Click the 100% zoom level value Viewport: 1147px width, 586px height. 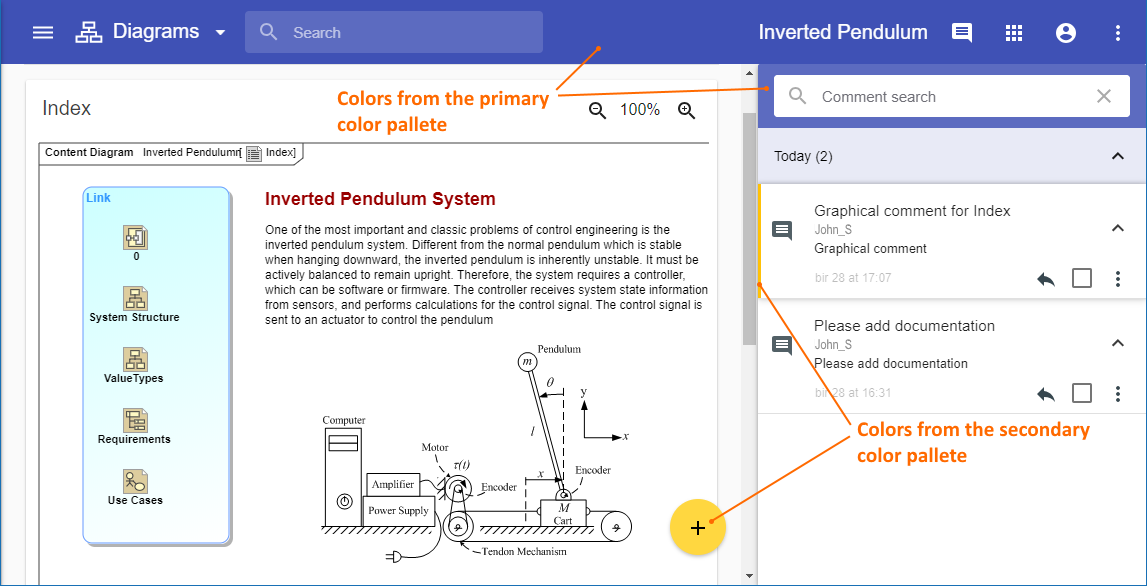(640, 110)
